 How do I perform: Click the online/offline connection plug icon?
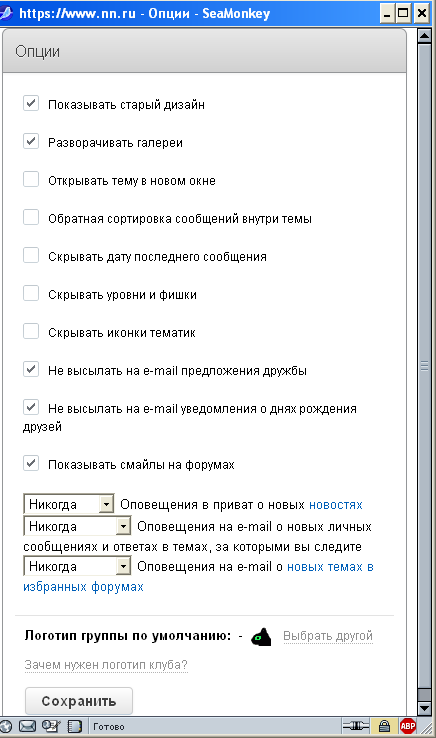coord(355,726)
